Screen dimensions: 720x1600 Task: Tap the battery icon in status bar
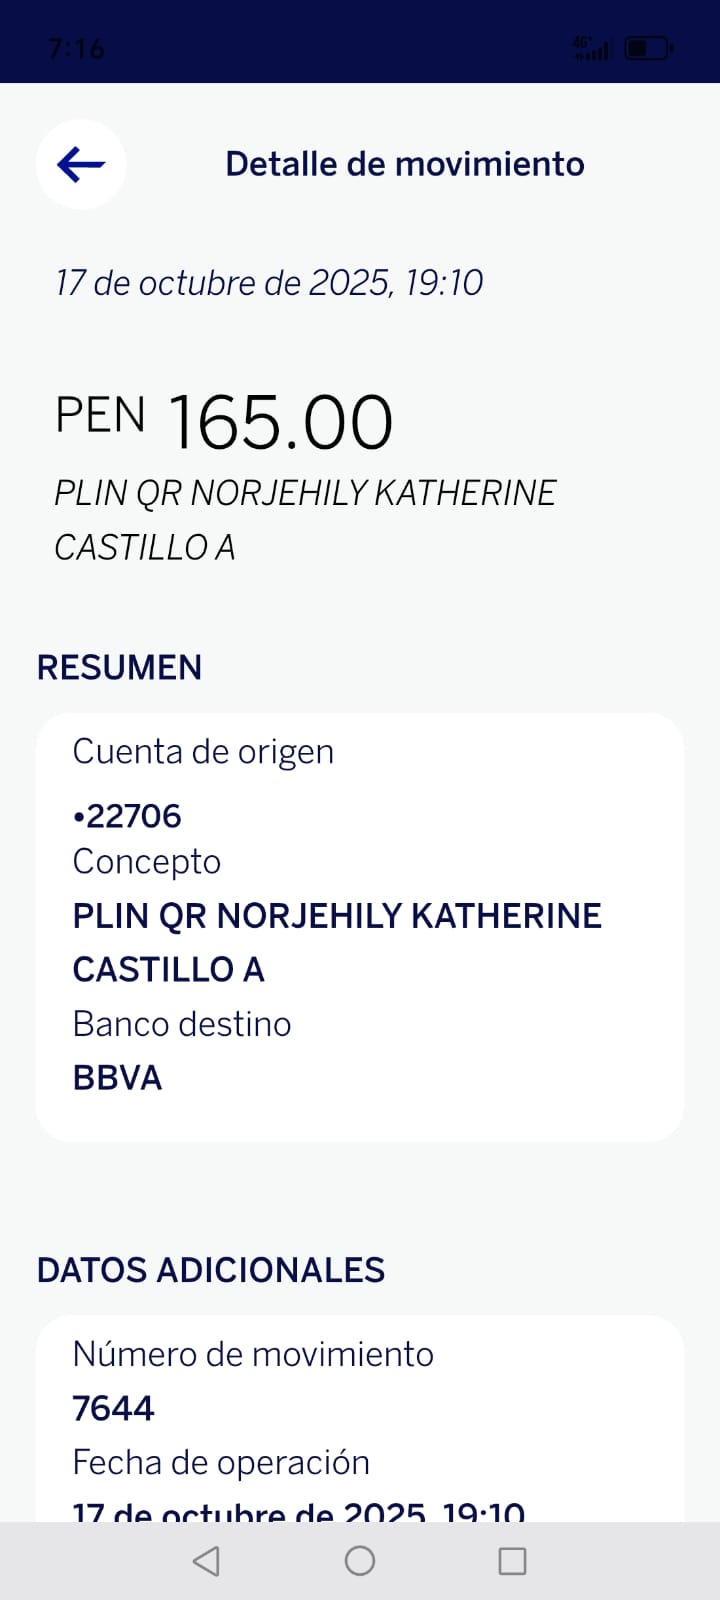(648, 48)
